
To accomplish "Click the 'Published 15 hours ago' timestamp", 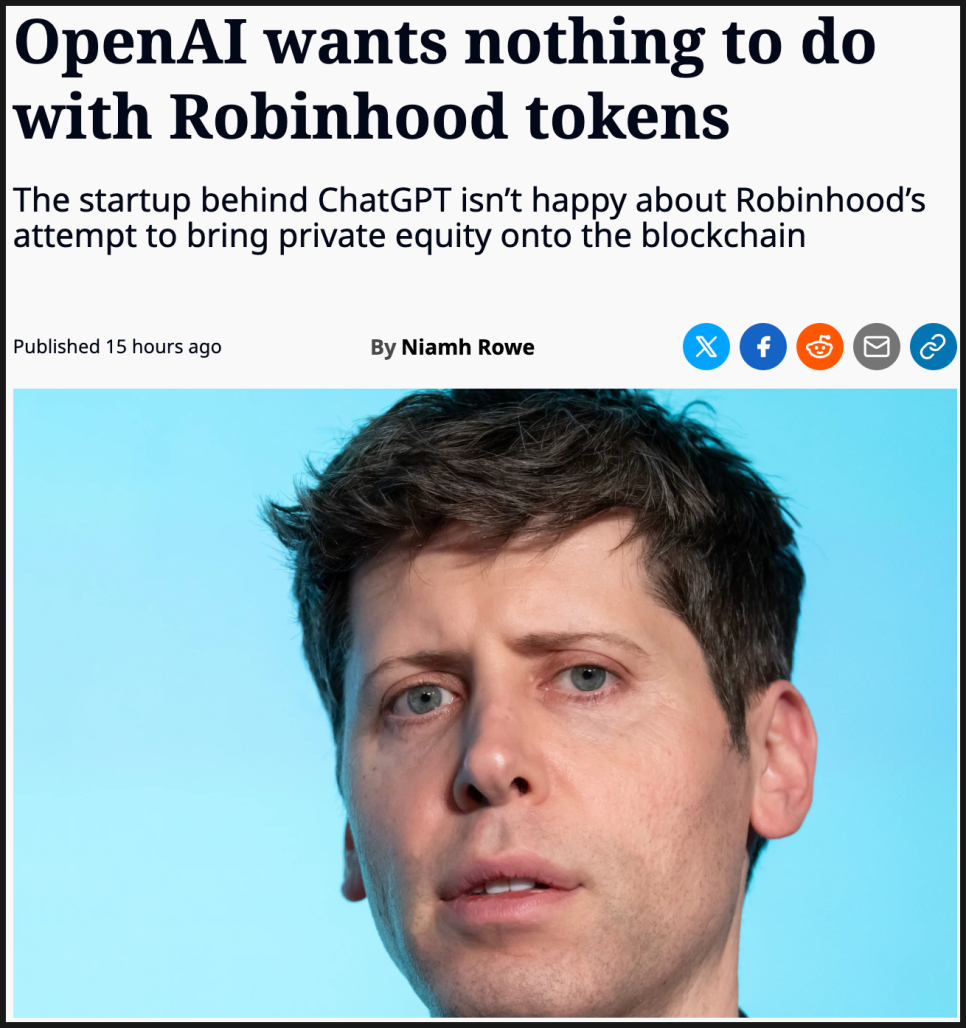I will (x=117, y=346).
